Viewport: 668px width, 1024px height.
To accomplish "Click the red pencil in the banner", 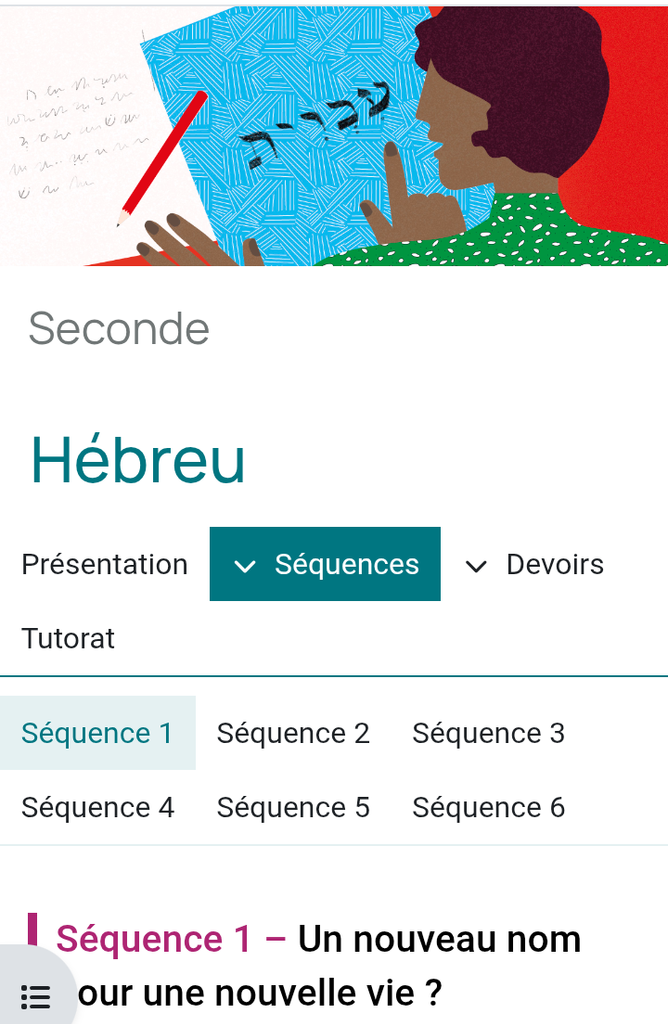I will click(163, 155).
